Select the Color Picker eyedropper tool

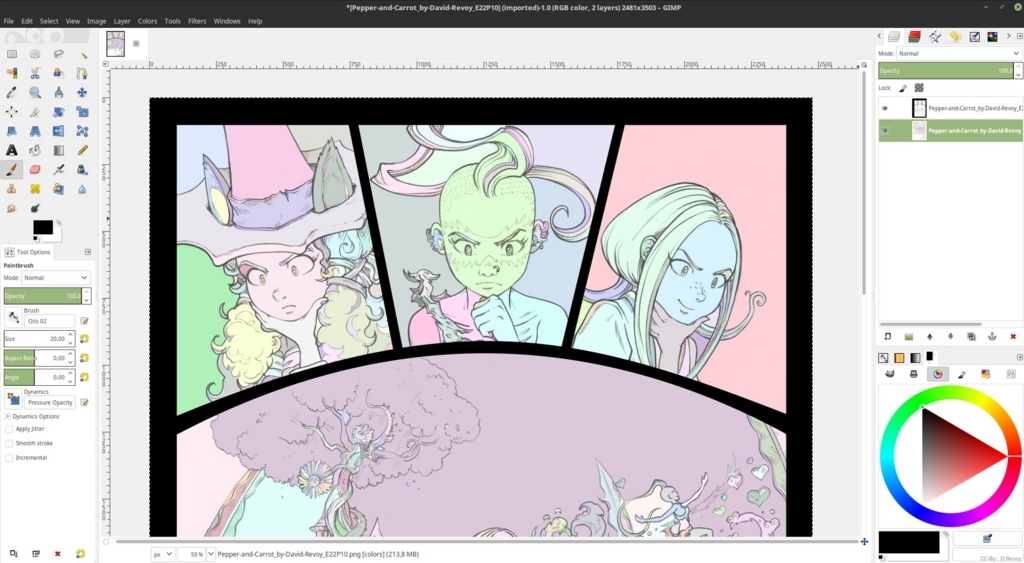point(12,93)
